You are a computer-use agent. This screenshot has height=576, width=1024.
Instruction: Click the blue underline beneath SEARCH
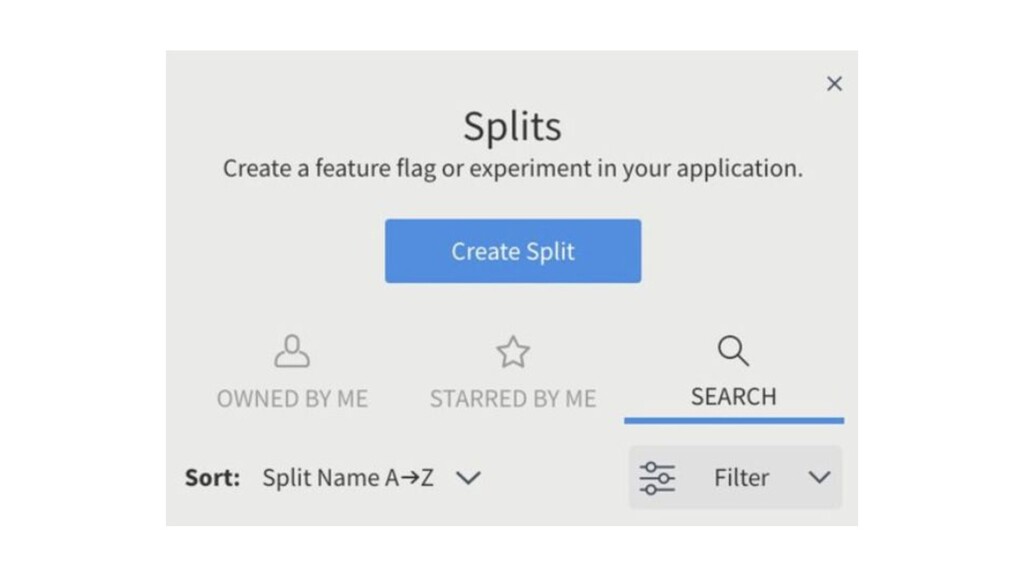(x=733, y=420)
